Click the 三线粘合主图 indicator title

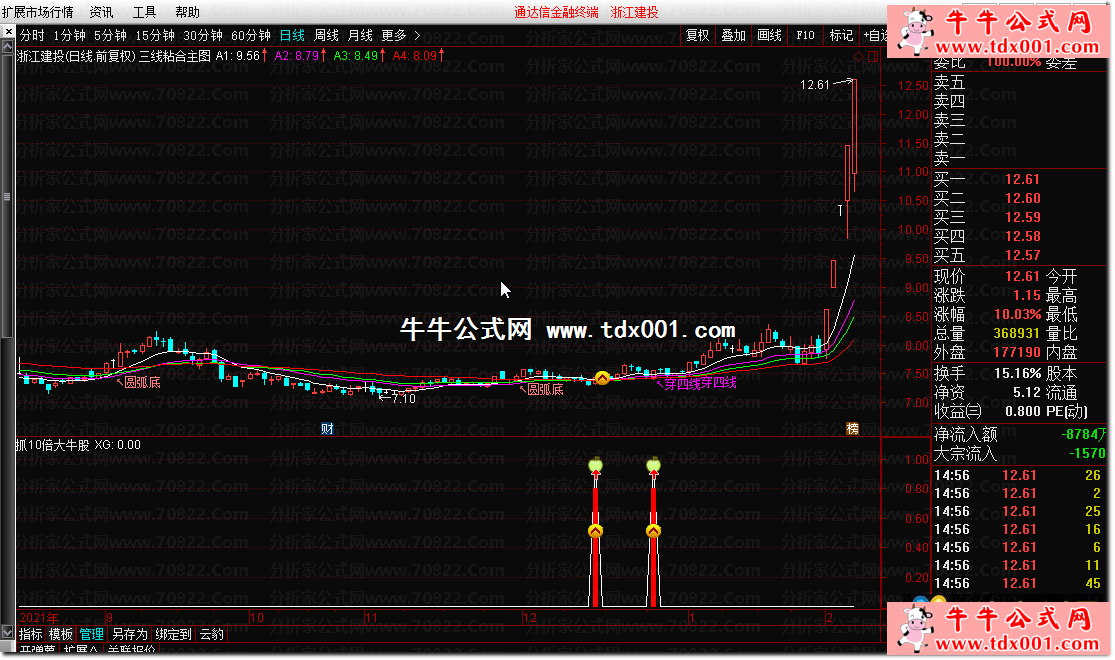pos(175,56)
